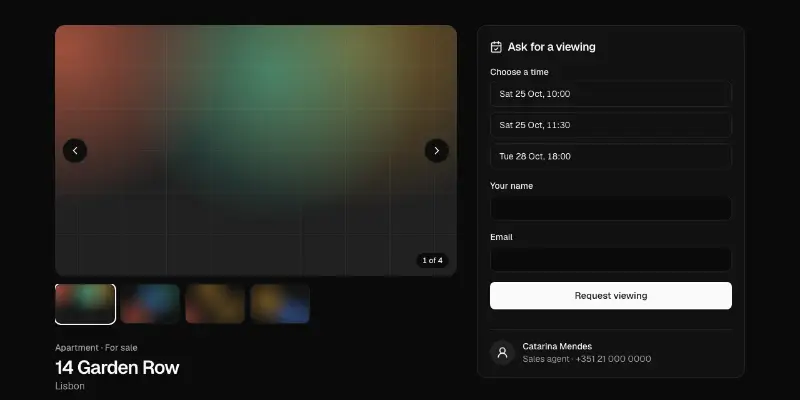Select the fourth thumbnail image
800x400 pixels.
point(280,304)
